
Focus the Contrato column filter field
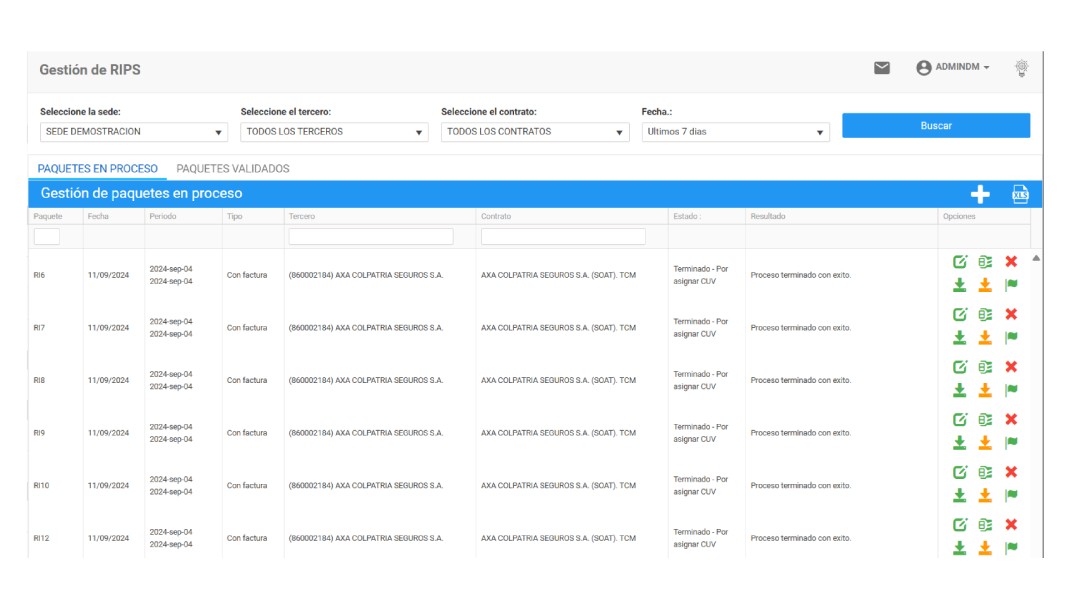(563, 237)
